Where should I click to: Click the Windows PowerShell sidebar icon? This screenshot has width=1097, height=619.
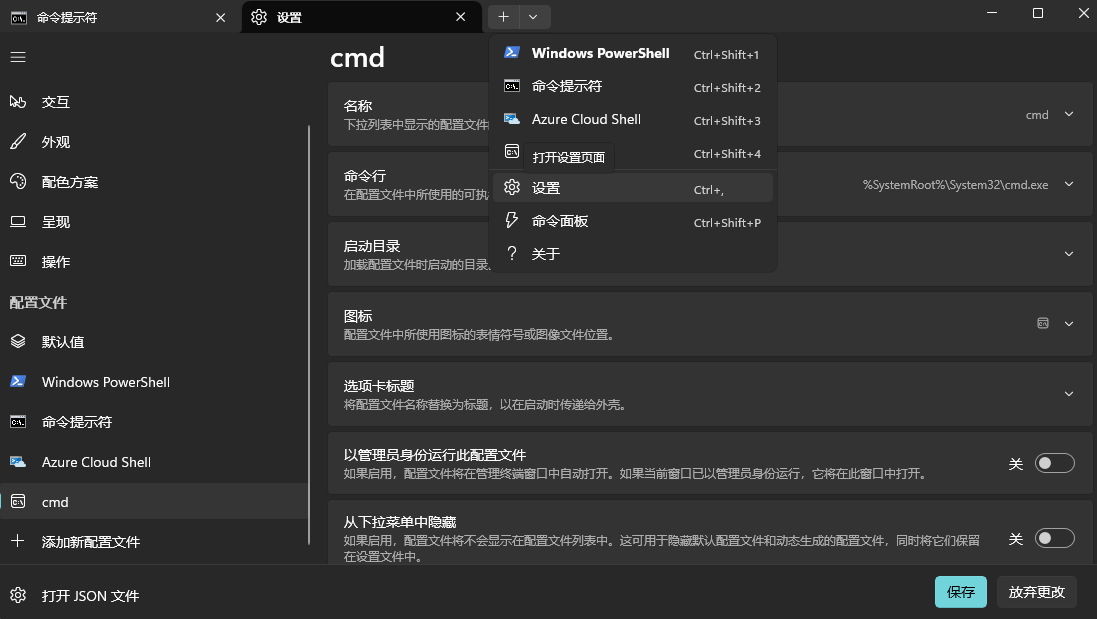click(x=18, y=381)
